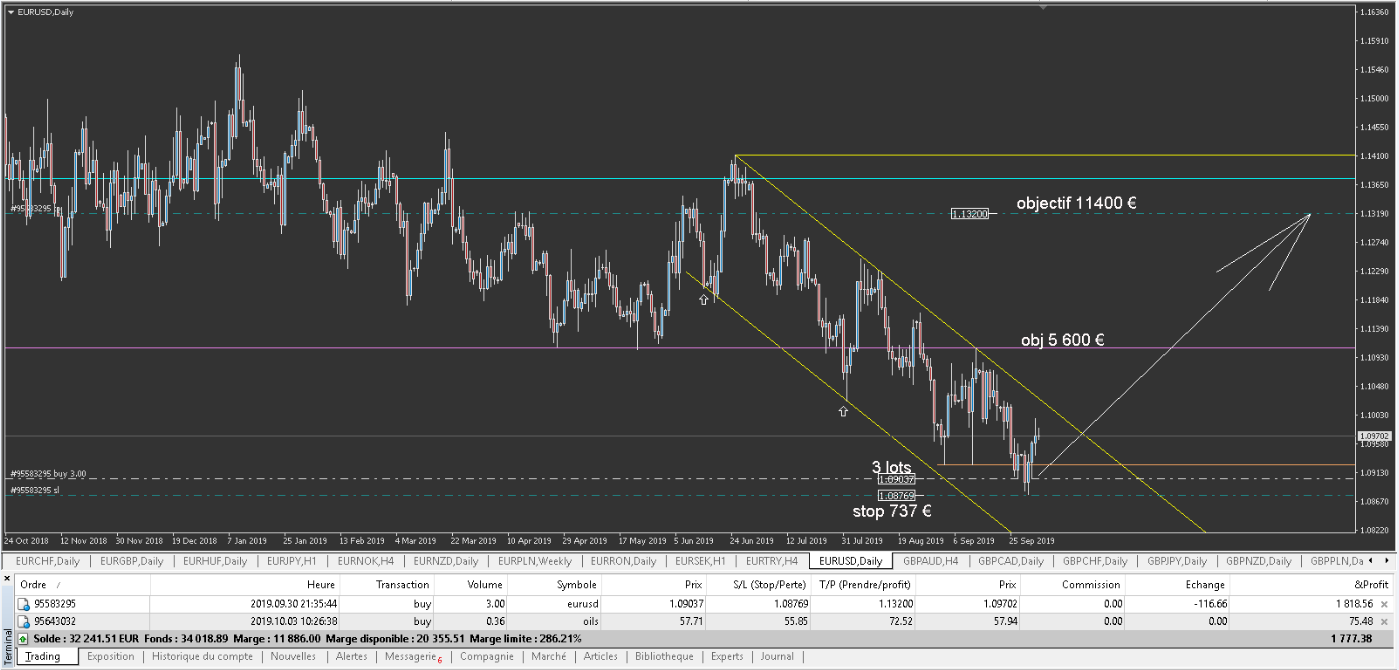Click the 'objectif 11400 €' text label

pos(1076,203)
